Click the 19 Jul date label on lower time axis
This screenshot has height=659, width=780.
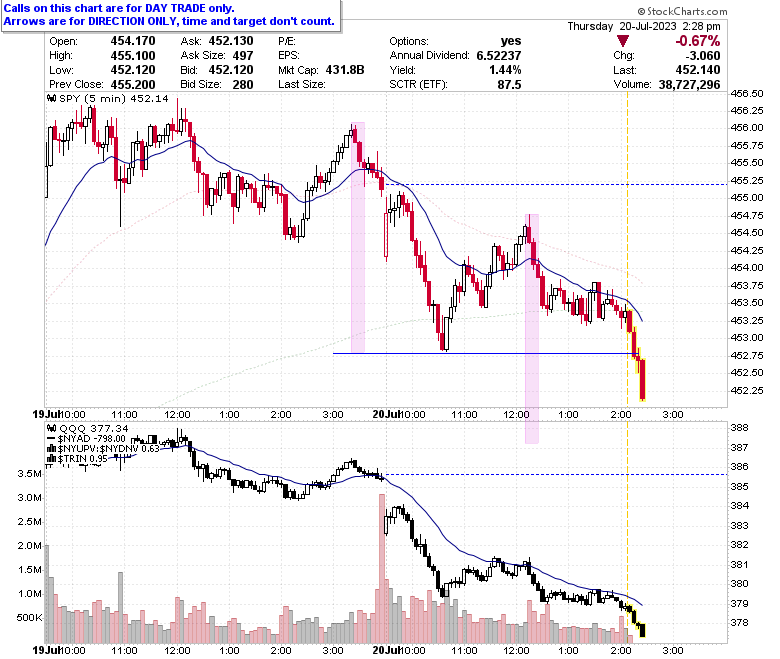46,650
